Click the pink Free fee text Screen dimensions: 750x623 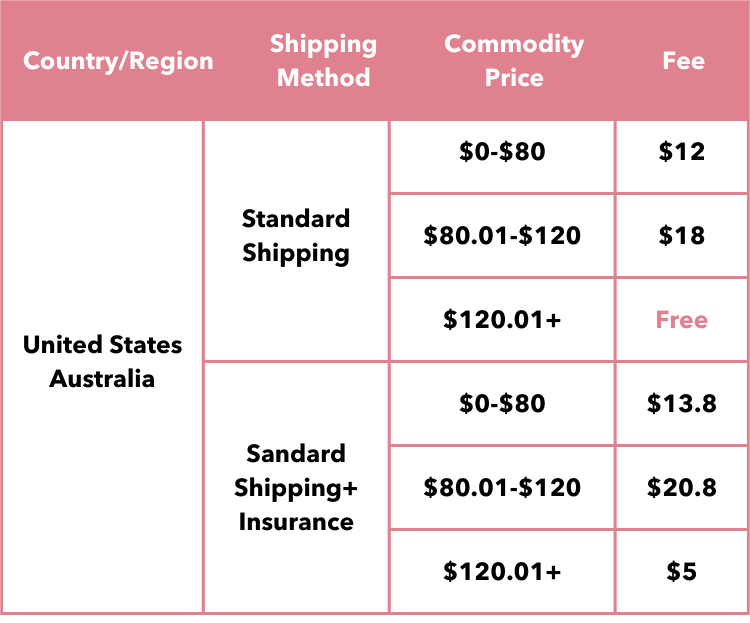coord(682,320)
